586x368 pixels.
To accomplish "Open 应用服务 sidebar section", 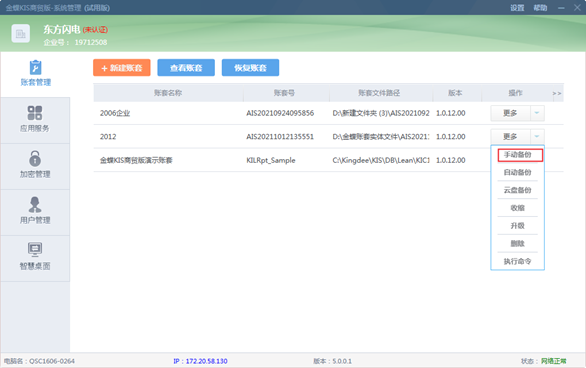I will (x=35, y=120).
